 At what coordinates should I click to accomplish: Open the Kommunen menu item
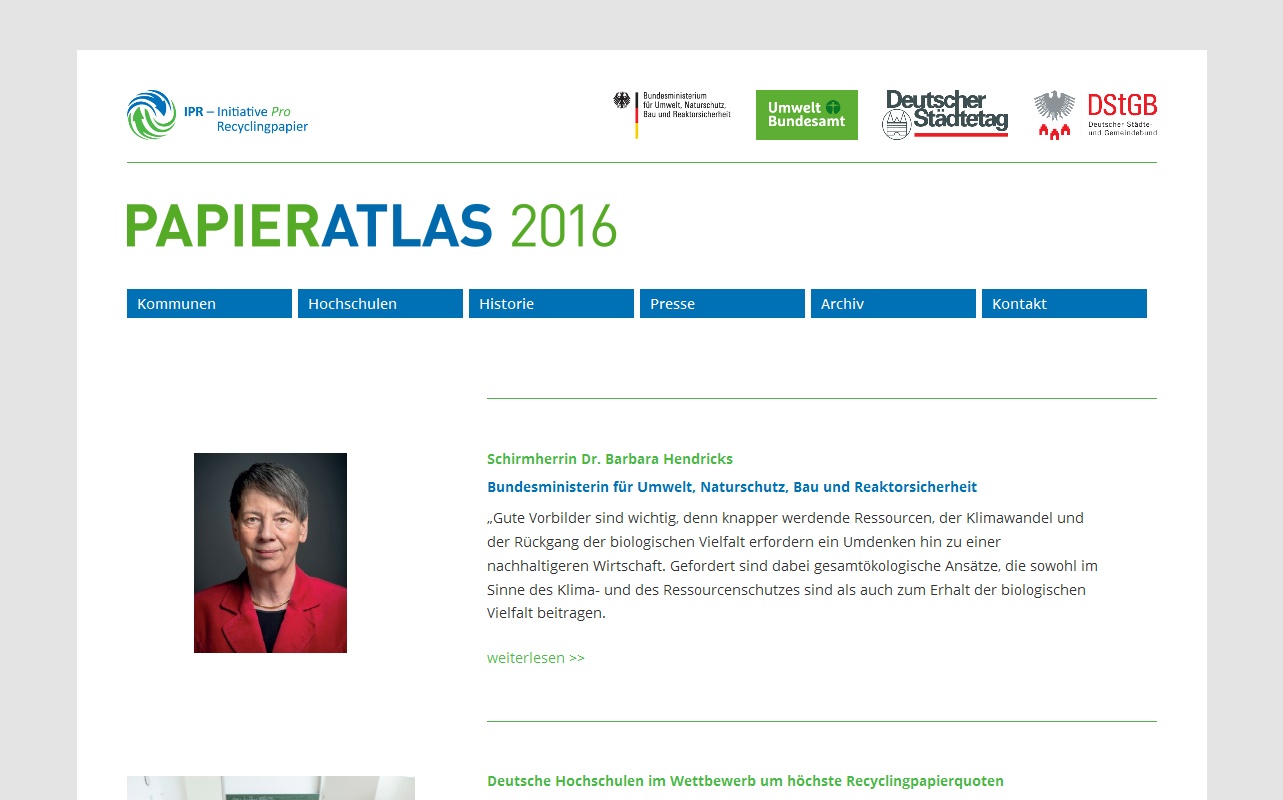[x=209, y=304]
